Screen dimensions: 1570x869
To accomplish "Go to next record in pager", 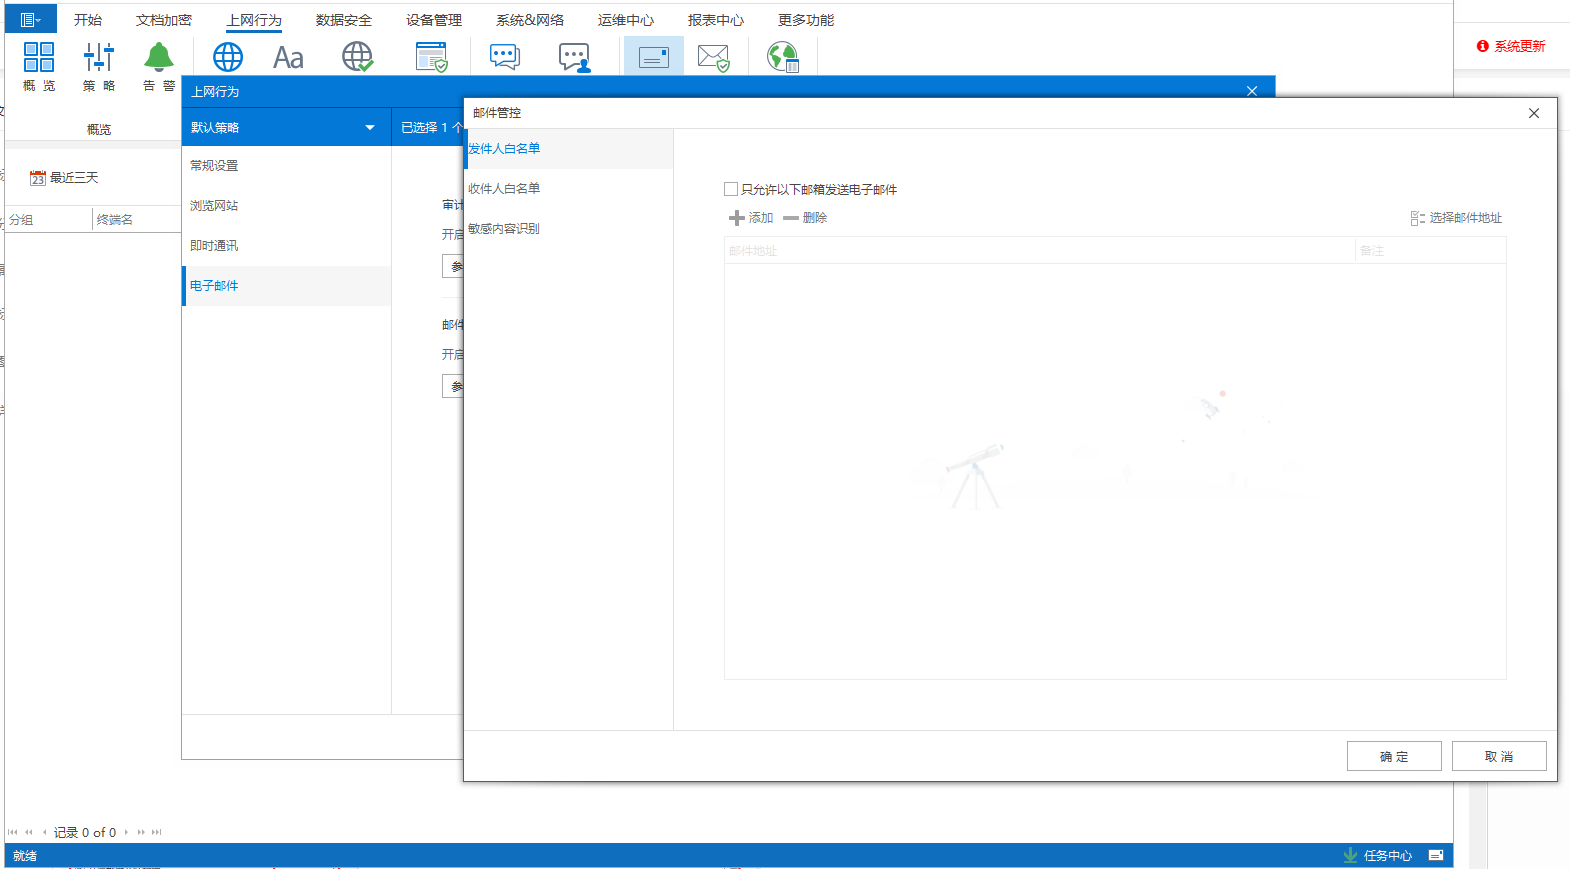I will pyautogui.click(x=126, y=832).
